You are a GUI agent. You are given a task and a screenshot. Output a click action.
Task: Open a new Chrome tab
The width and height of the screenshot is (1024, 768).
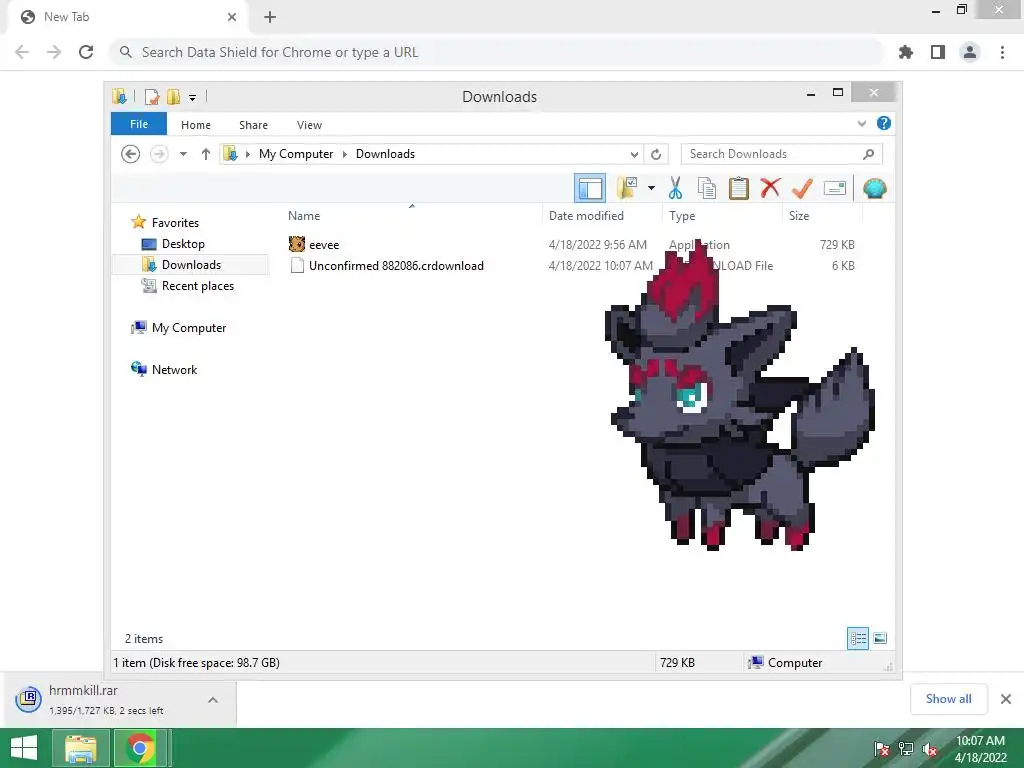click(x=270, y=17)
